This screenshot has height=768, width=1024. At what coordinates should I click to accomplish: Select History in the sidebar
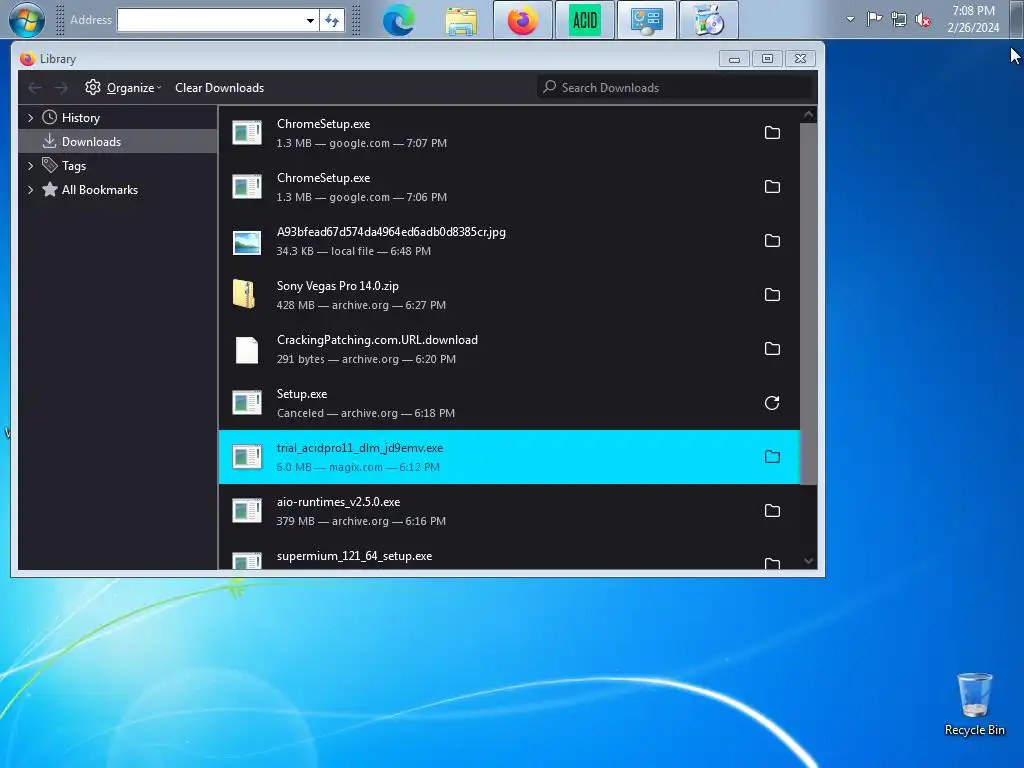tap(80, 118)
